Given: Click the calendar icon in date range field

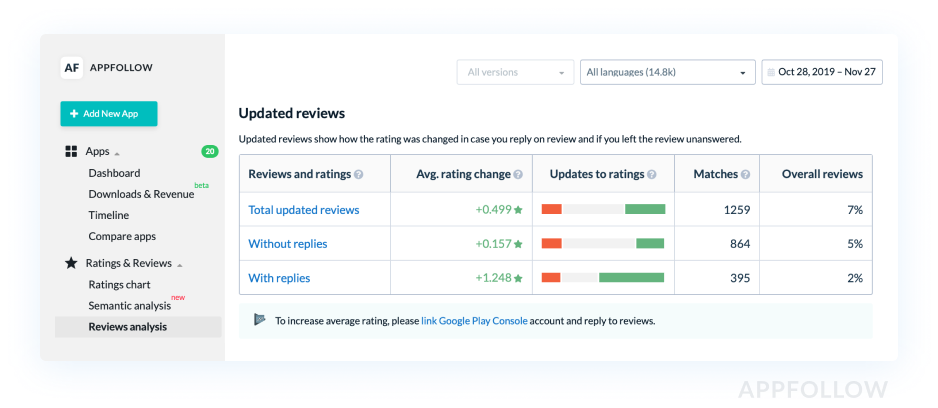Looking at the screenshot, I should (x=771, y=73).
